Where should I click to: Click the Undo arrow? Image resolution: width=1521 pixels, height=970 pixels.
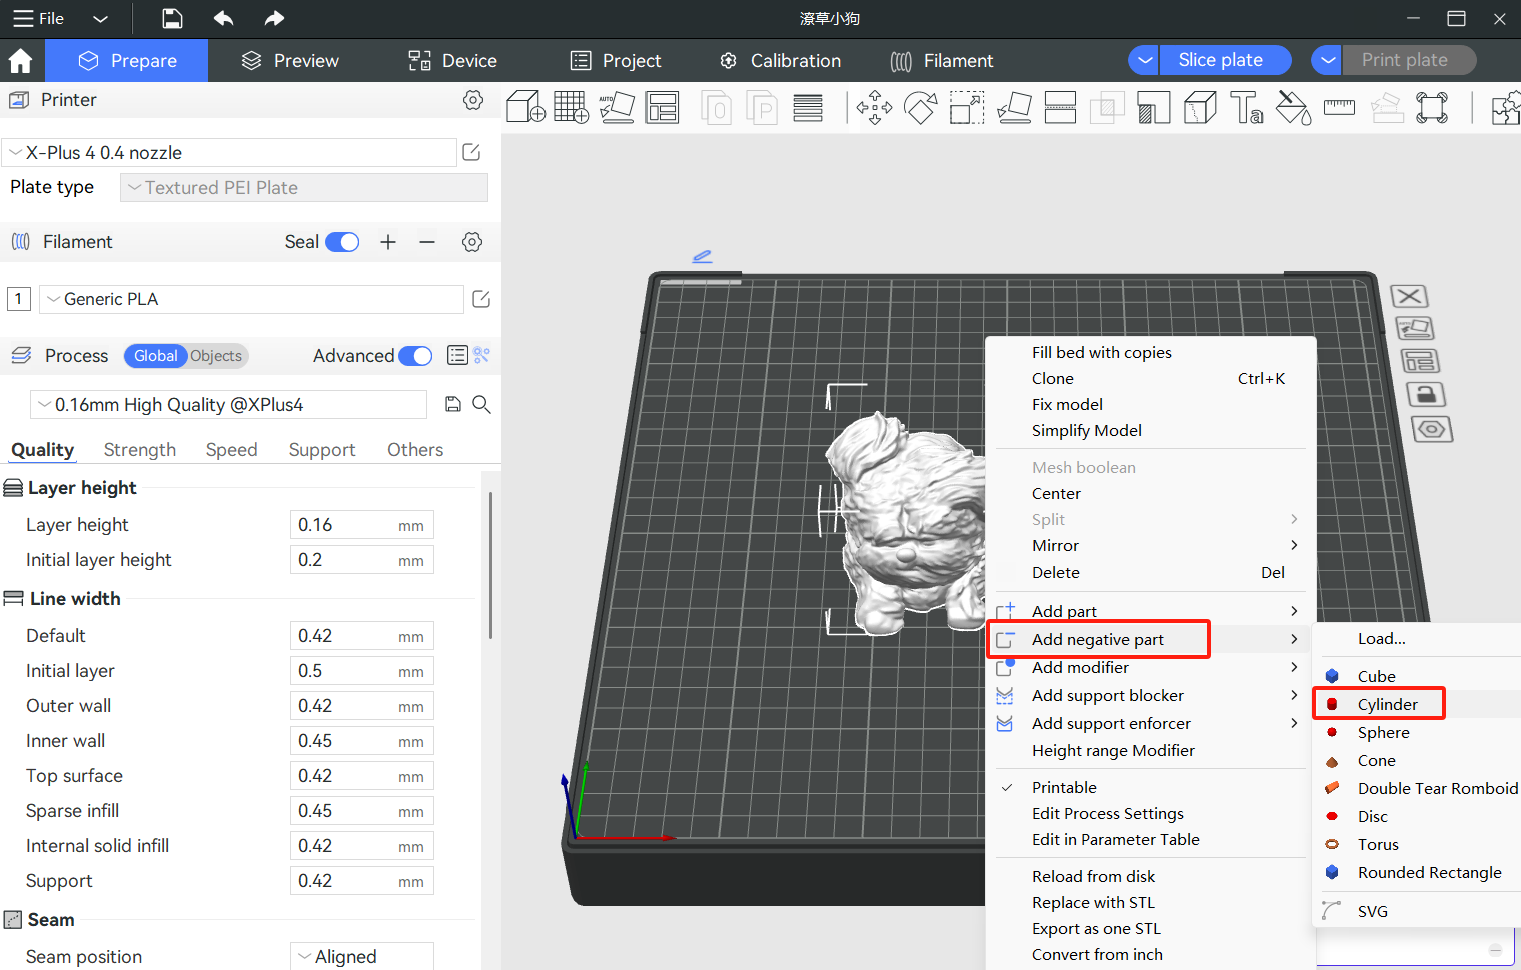[224, 18]
